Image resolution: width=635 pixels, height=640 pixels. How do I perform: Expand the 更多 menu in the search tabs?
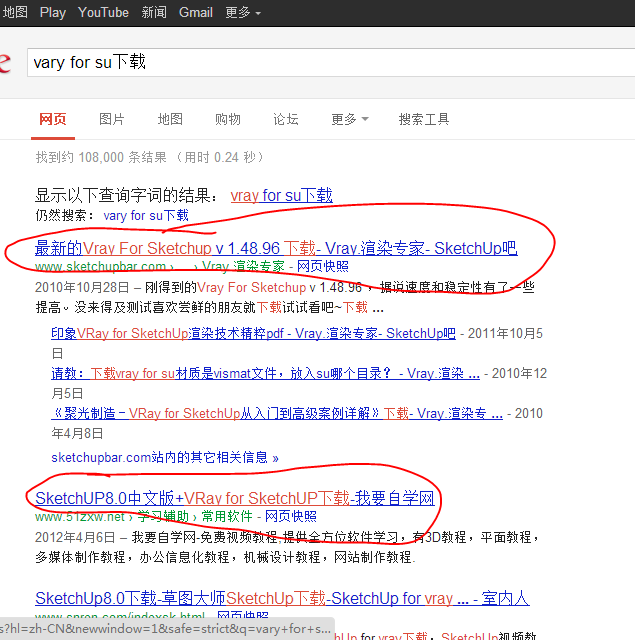[x=350, y=119]
